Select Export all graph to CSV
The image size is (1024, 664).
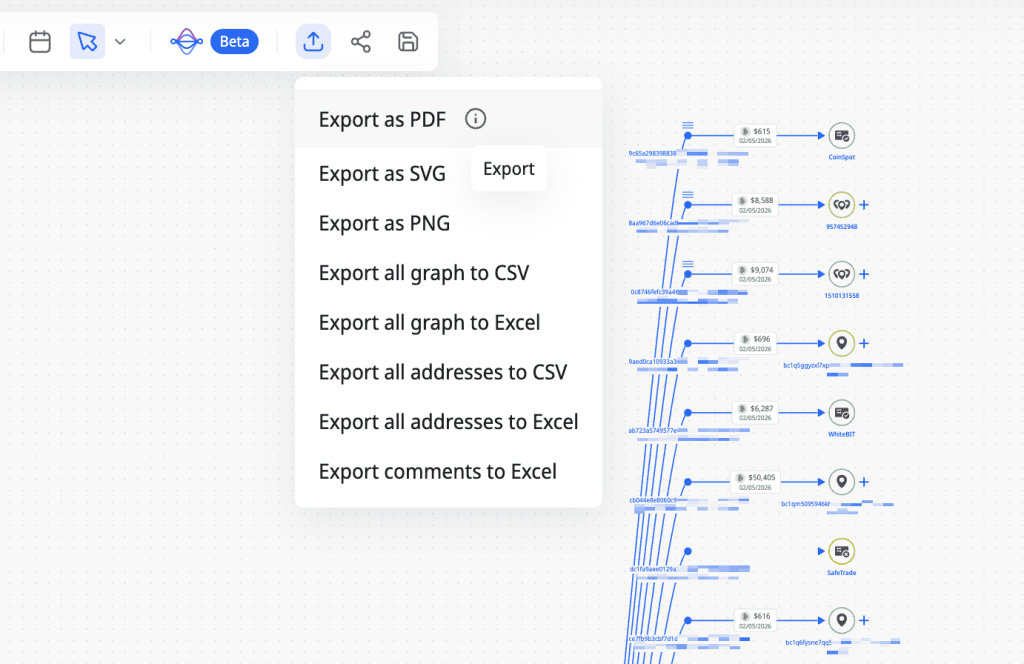[x=424, y=273]
